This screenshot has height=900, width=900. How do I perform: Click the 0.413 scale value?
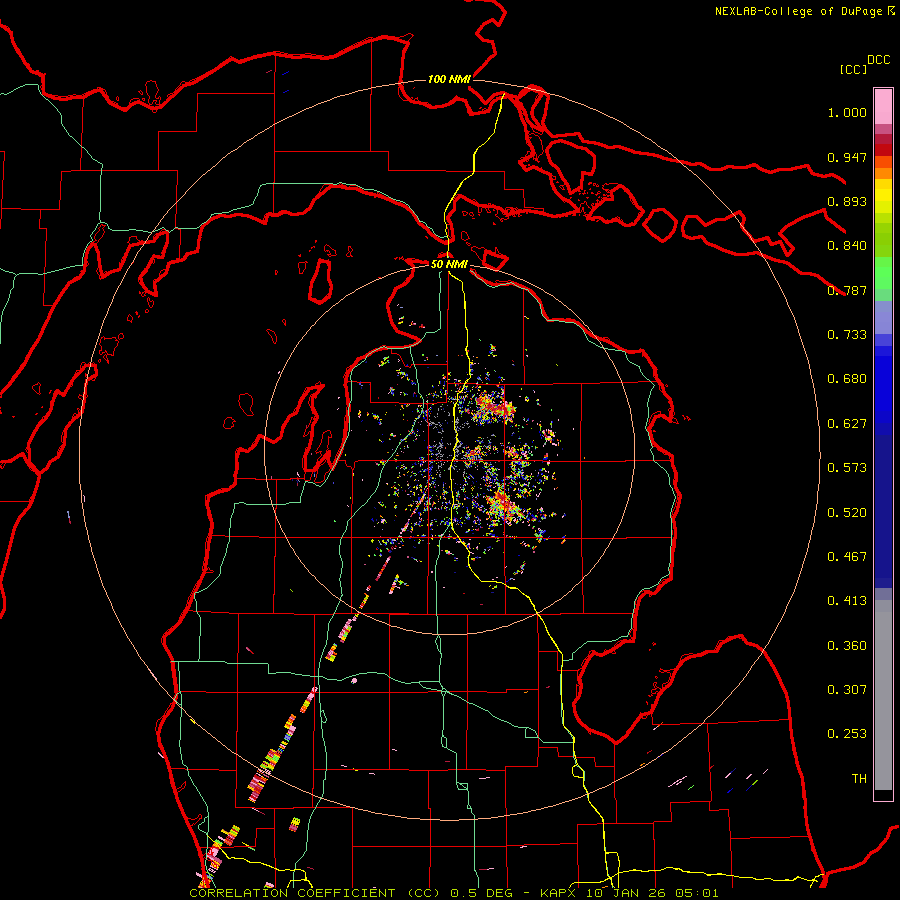[x=847, y=601]
